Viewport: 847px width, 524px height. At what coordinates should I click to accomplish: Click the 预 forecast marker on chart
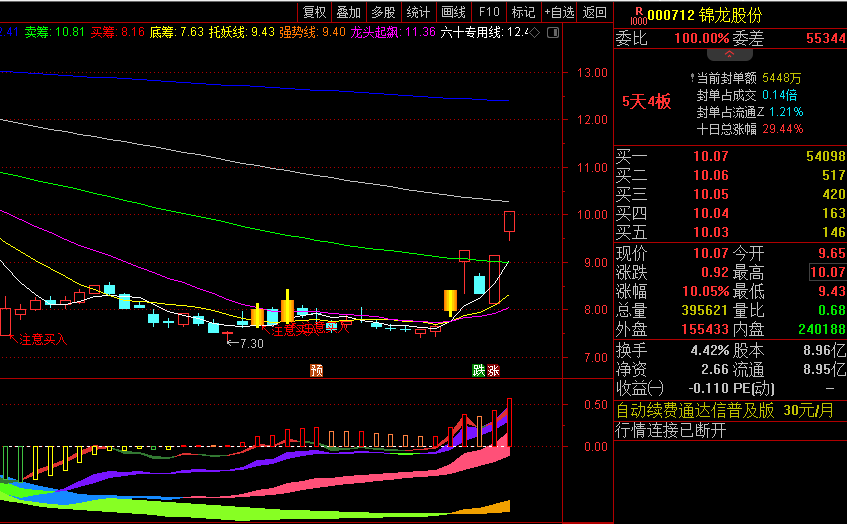tap(317, 370)
